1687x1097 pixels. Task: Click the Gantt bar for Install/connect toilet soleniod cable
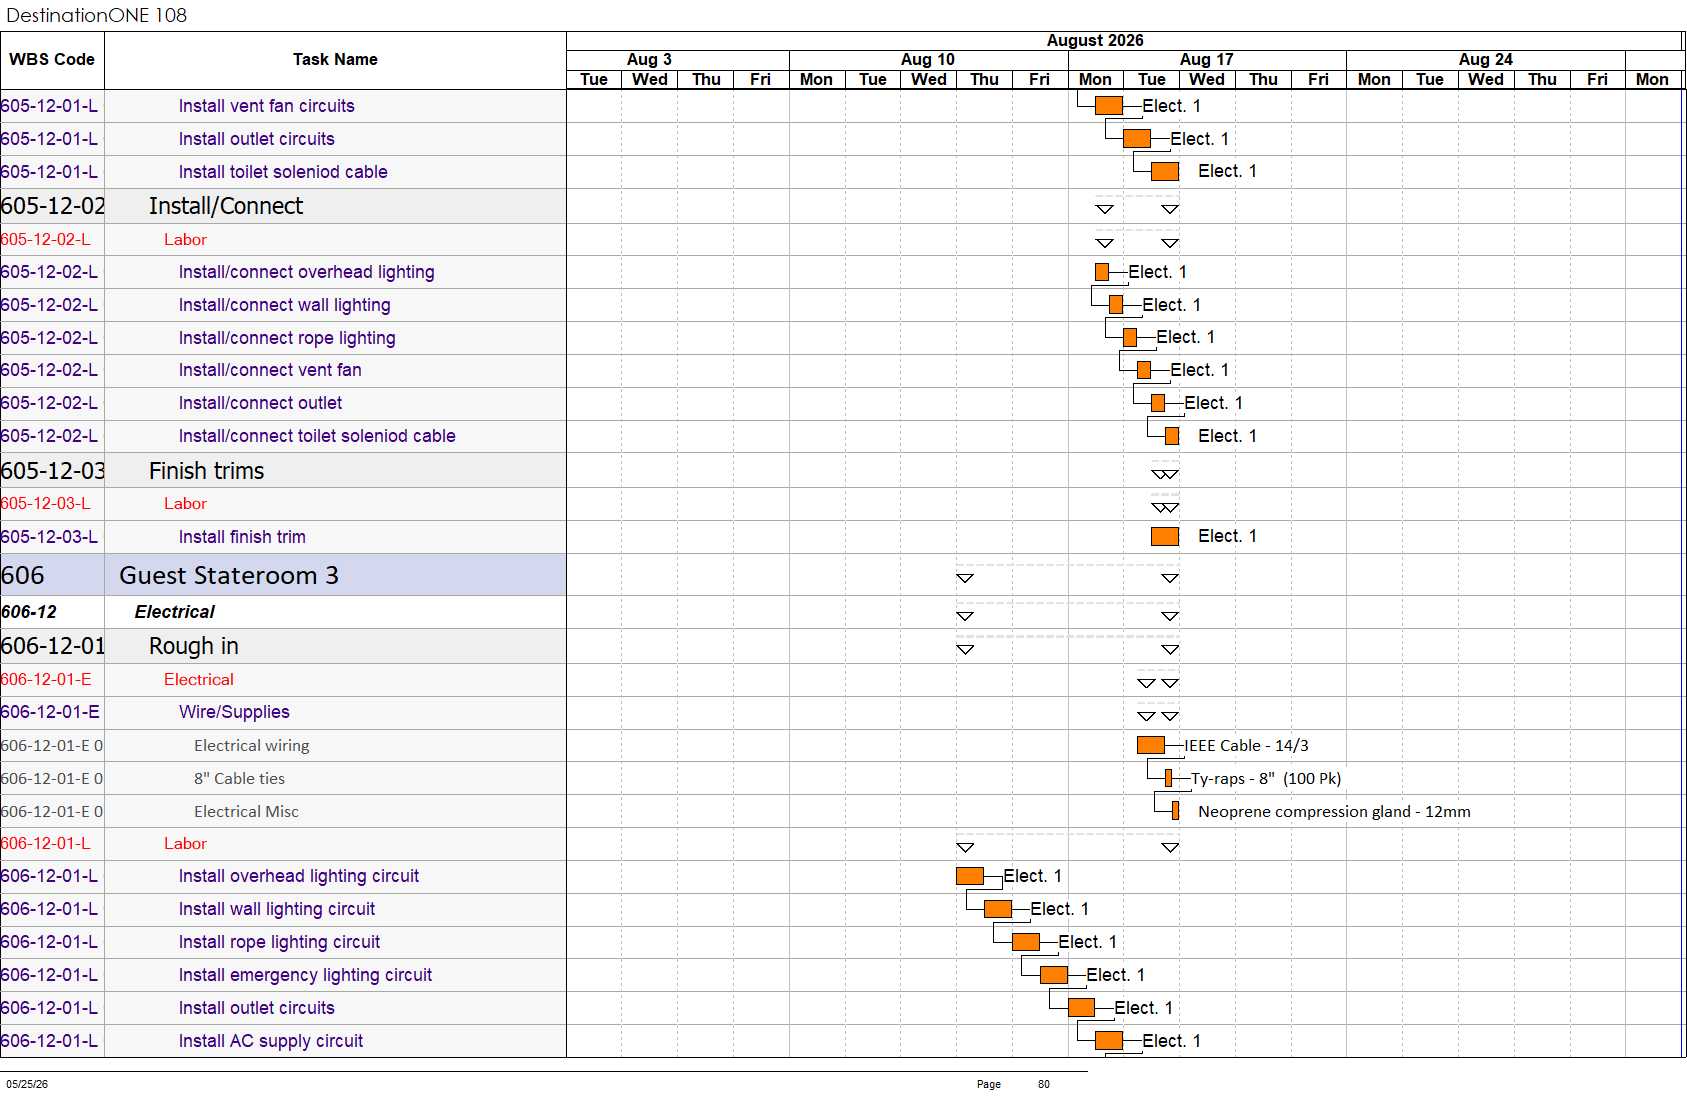(x=1172, y=436)
